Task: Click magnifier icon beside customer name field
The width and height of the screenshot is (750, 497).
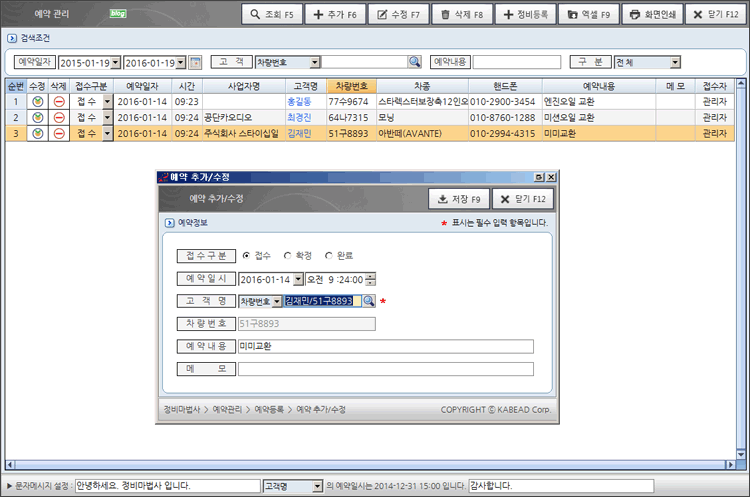Action: coord(368,301)
